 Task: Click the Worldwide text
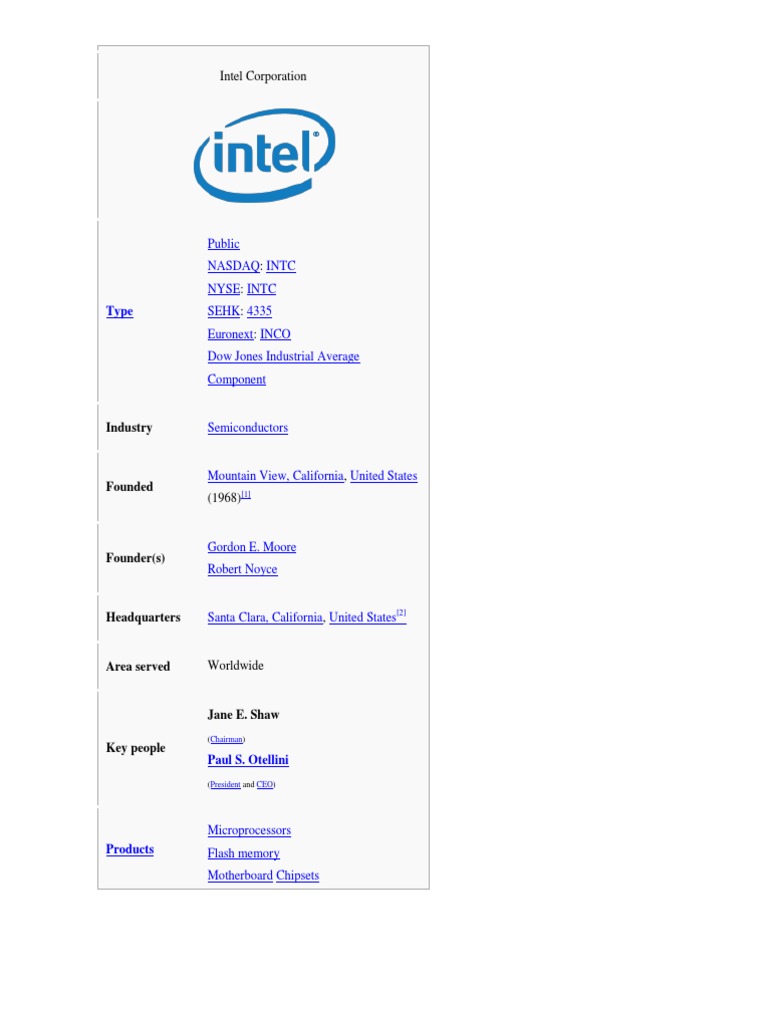pyautogui.click(x=236, y=665)
